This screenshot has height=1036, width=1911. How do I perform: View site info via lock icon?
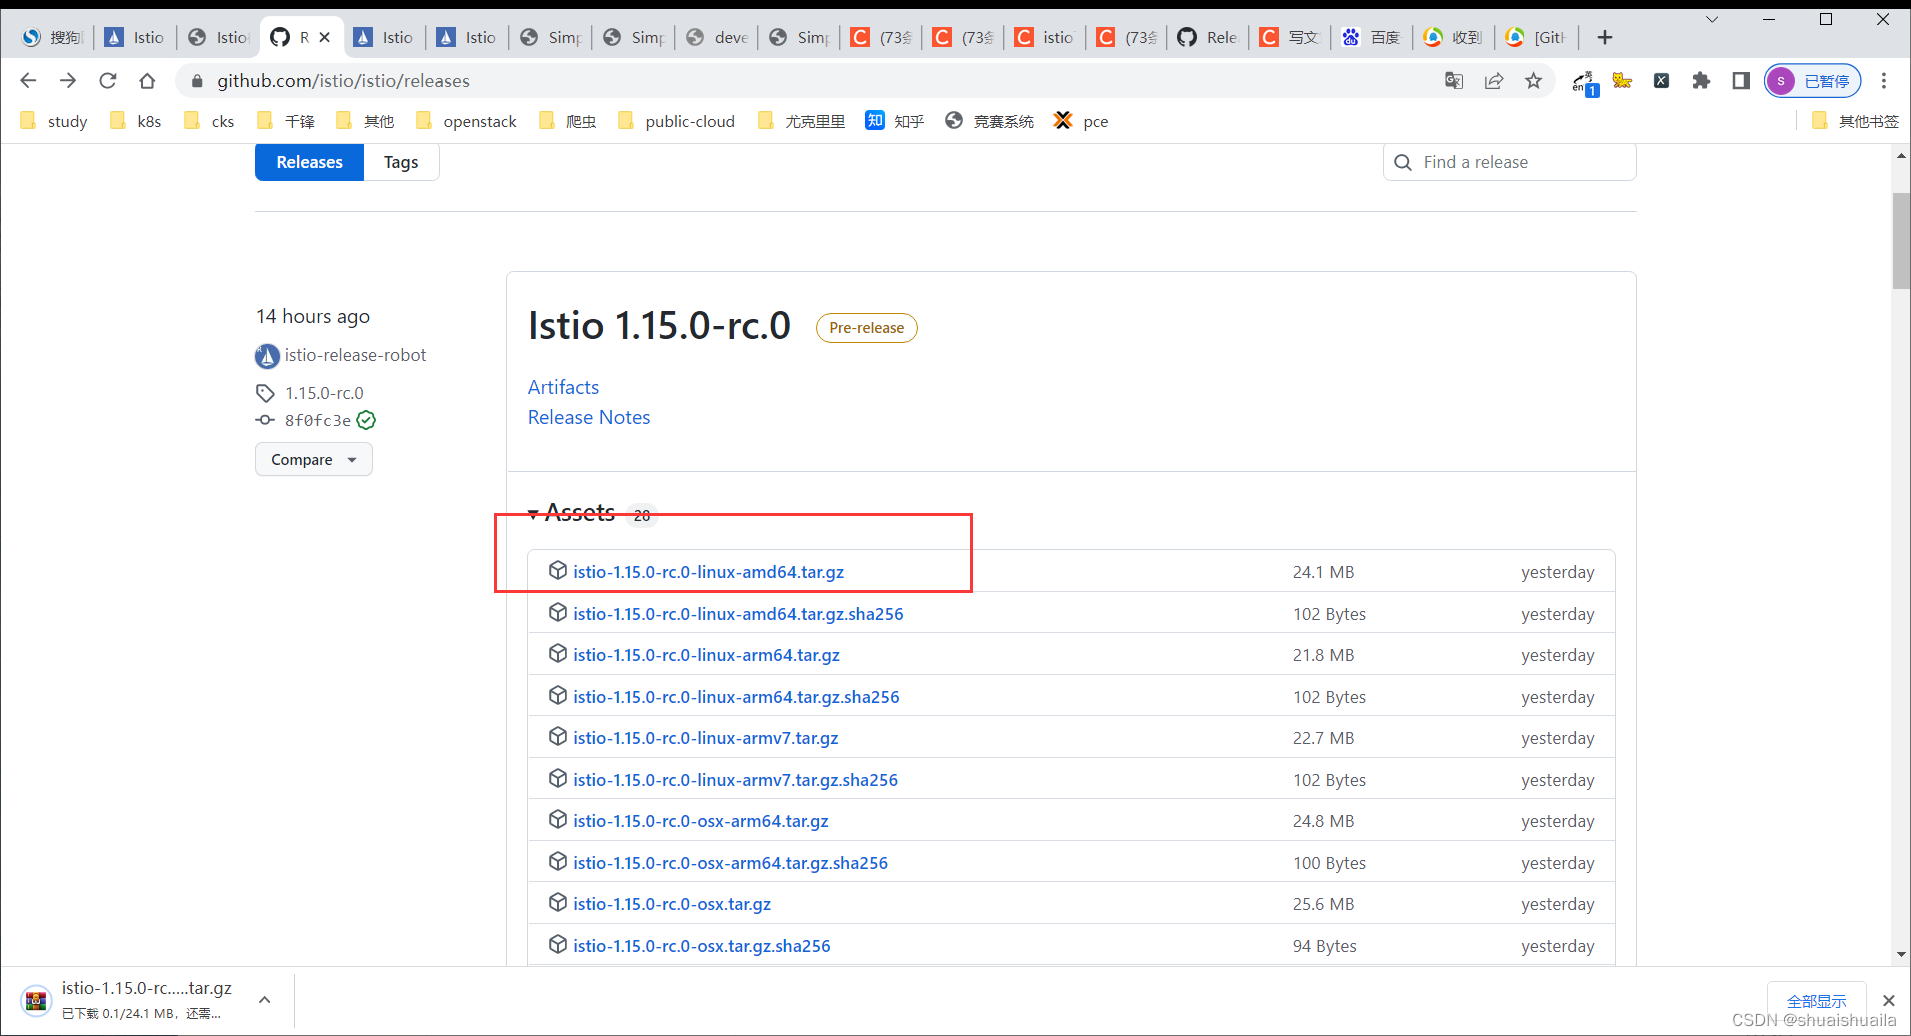pyautogui.click(x=197, y=81)
